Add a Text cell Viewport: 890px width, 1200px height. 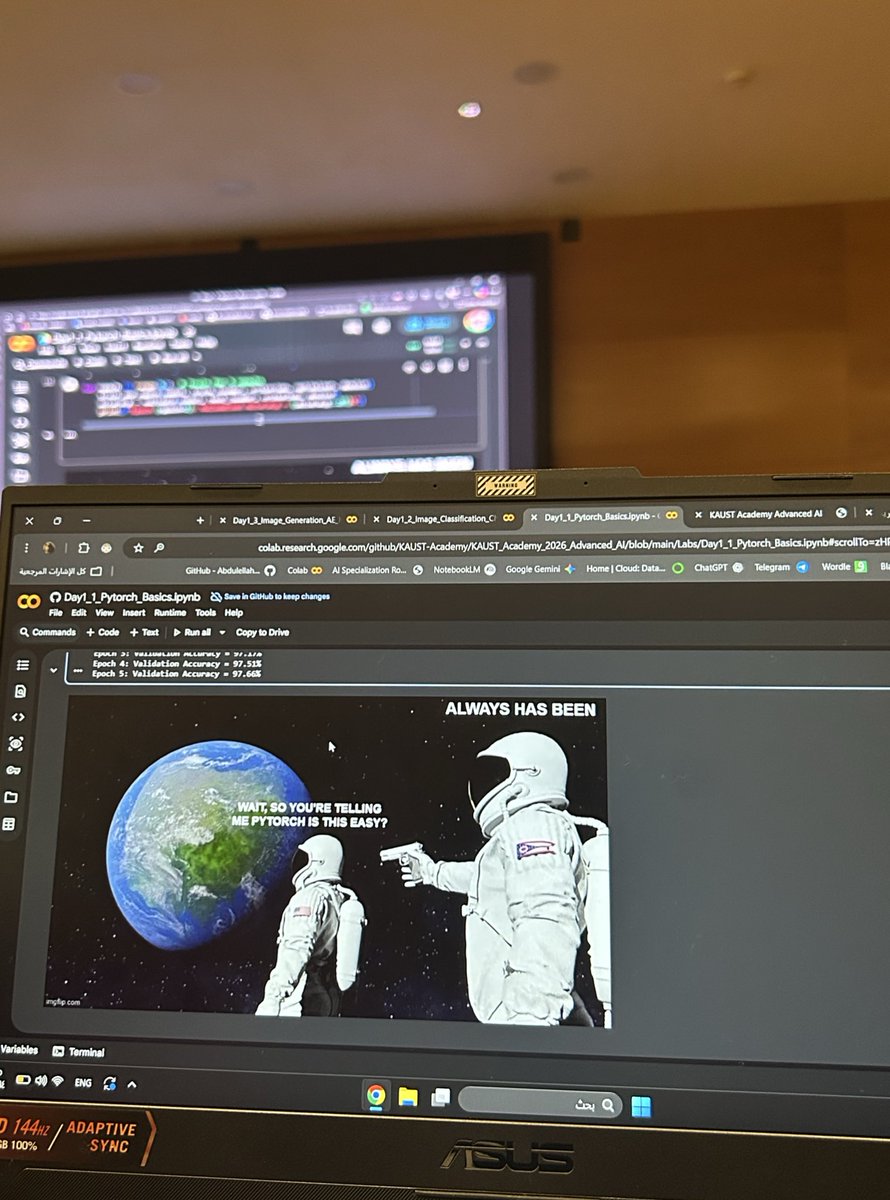click(144, 632)
